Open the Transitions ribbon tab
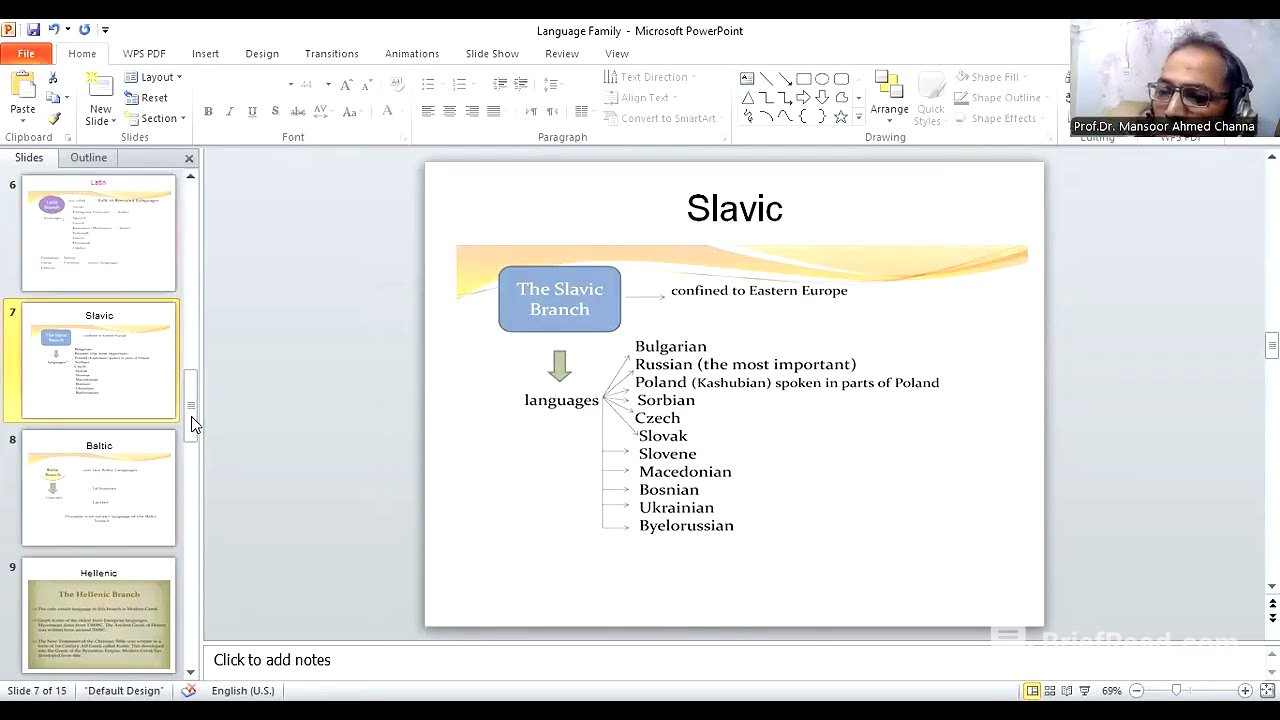 [x=331, y=54]
